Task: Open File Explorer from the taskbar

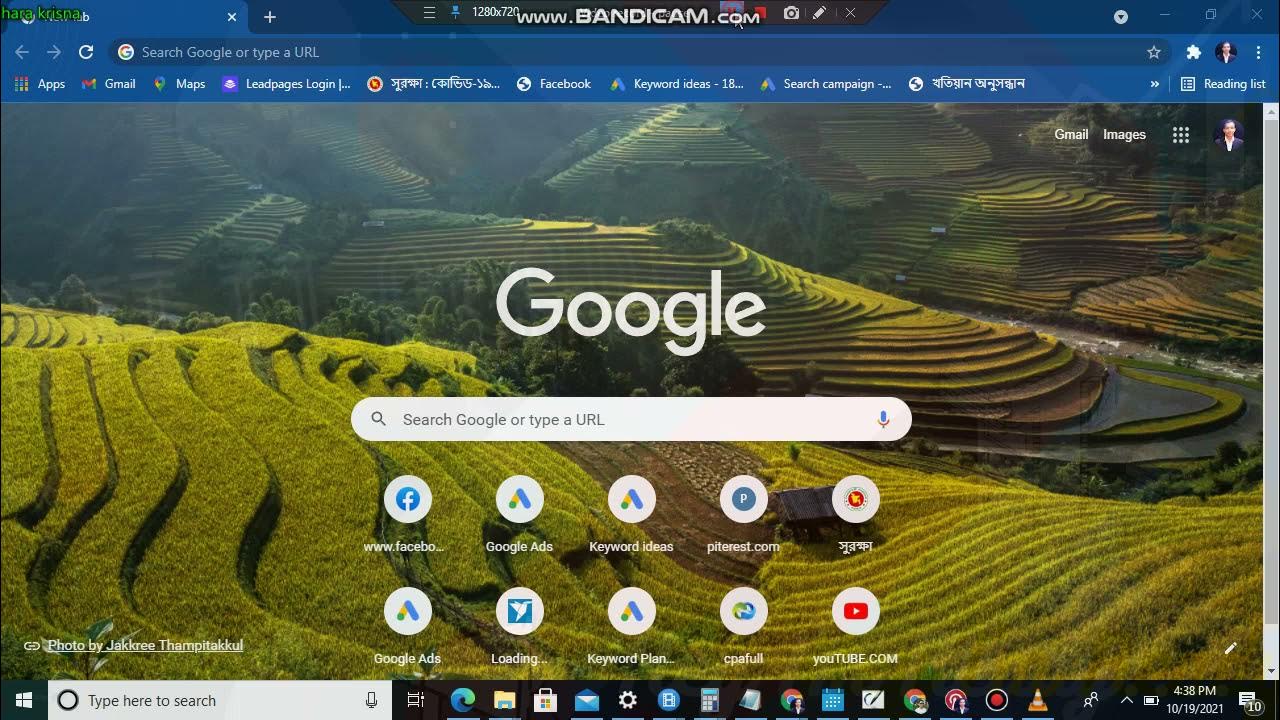Action: point(504,701)
